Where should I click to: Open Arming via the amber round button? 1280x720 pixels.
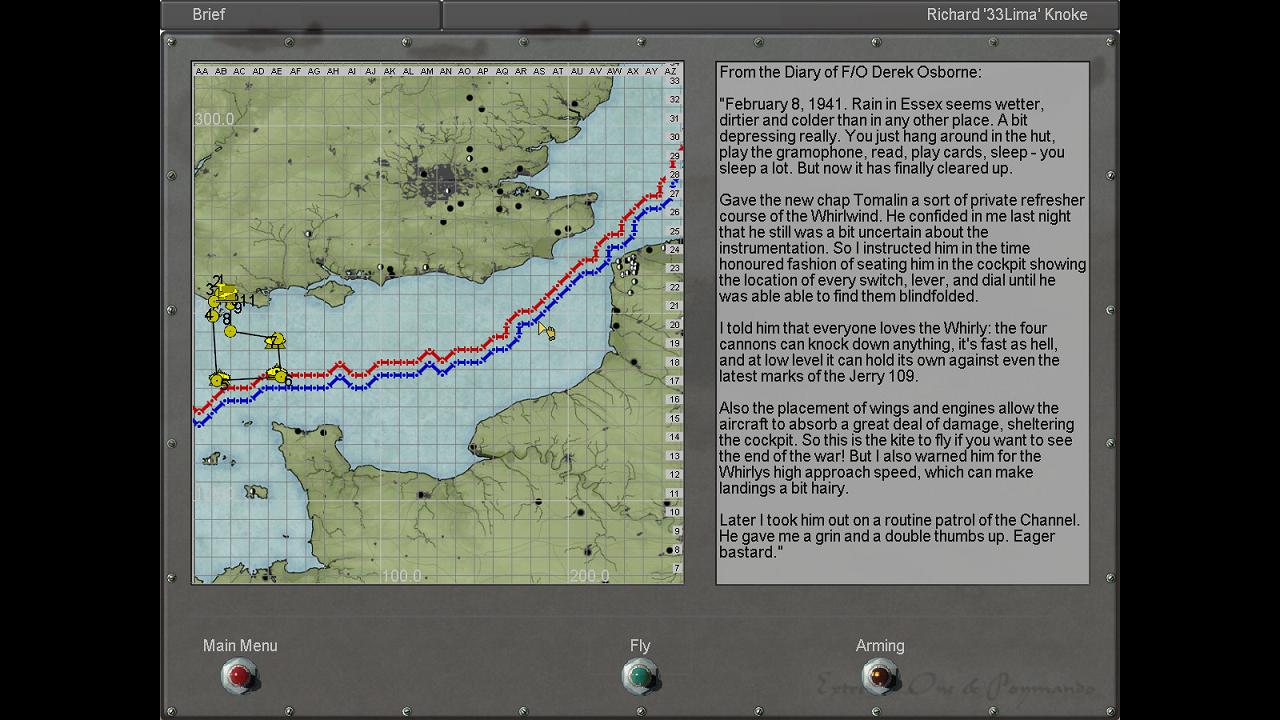(880, 677)
